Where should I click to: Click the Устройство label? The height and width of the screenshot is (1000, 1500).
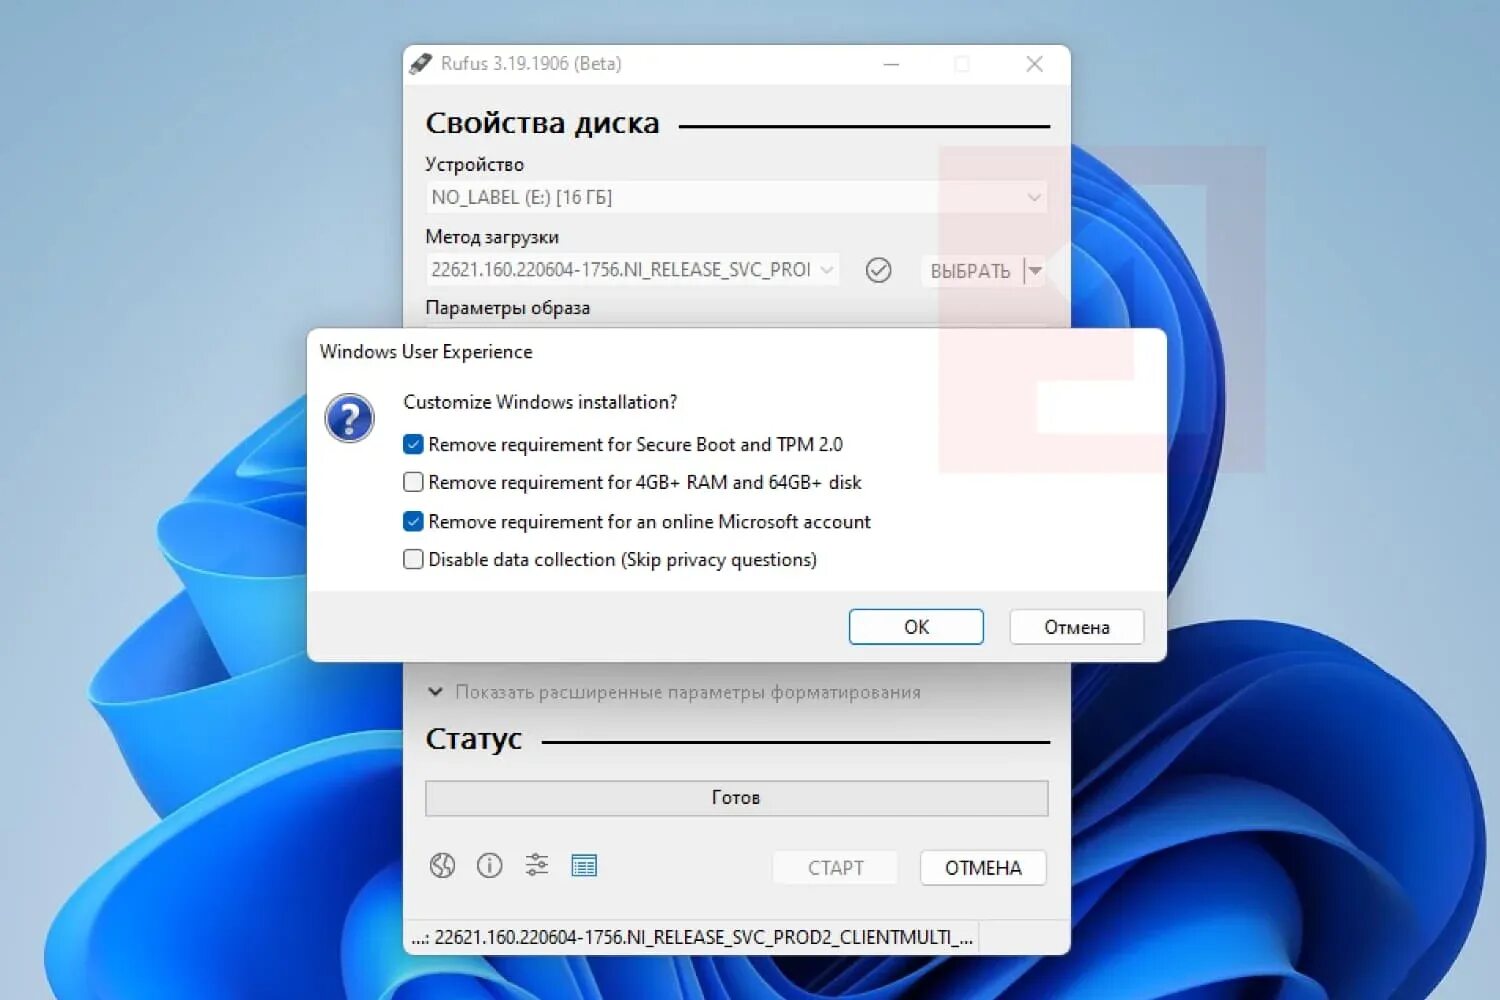[474, 164]
